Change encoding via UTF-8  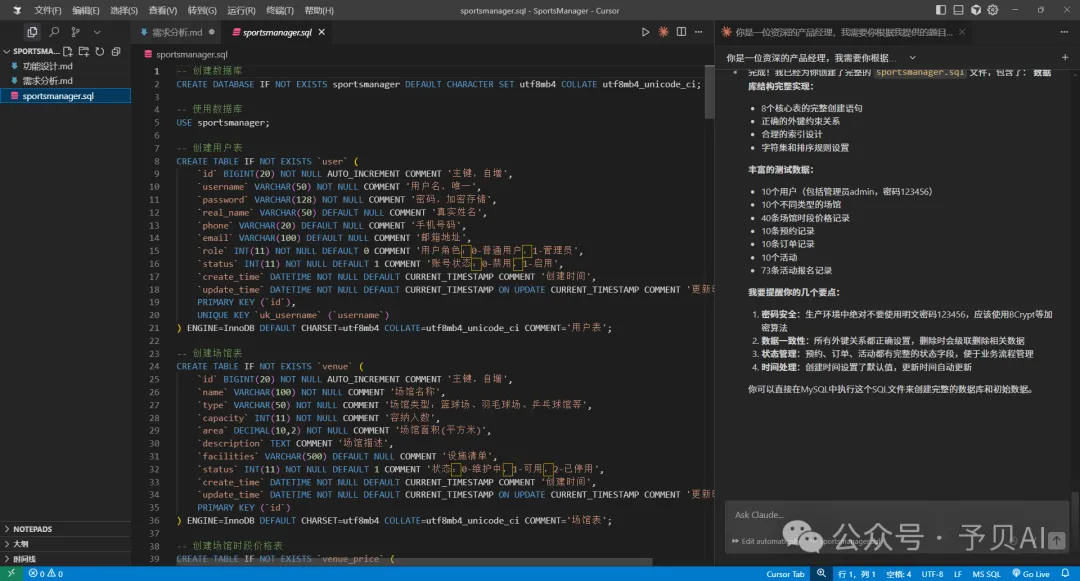932,574
